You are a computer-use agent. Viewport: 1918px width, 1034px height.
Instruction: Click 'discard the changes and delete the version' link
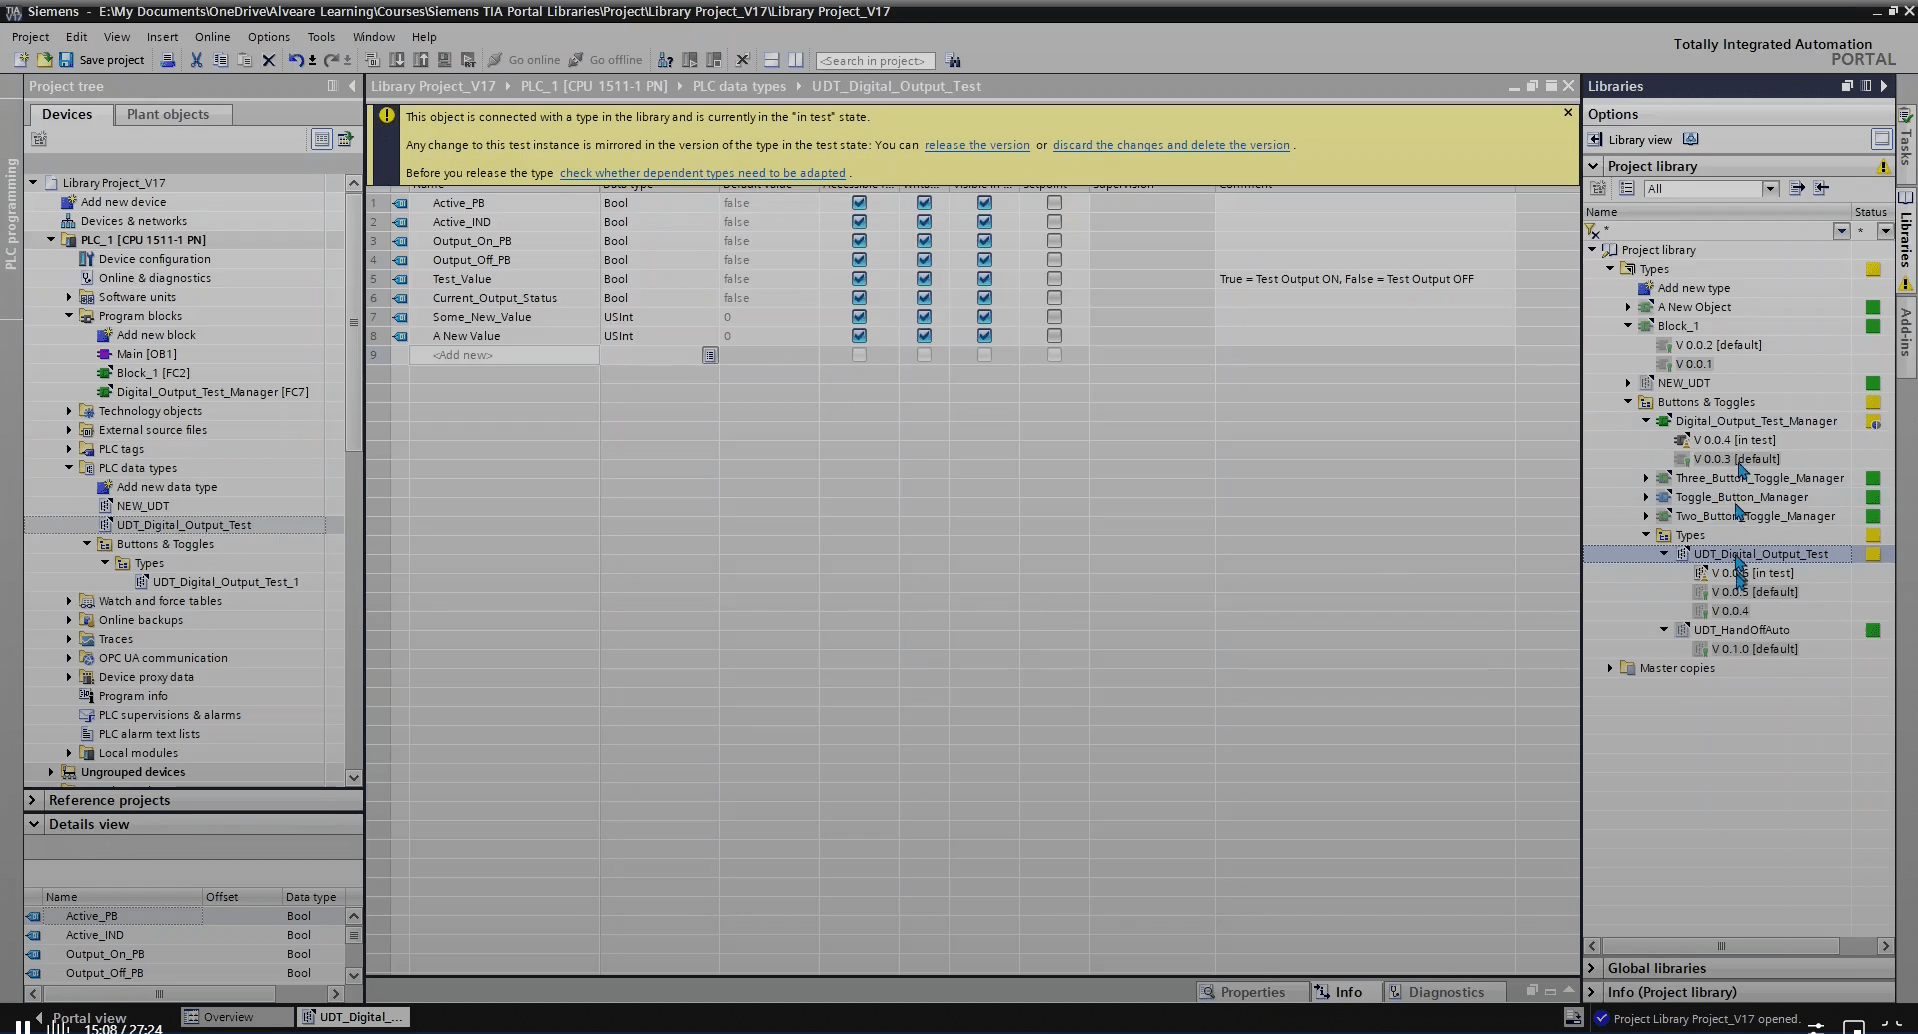(1170, 145)
